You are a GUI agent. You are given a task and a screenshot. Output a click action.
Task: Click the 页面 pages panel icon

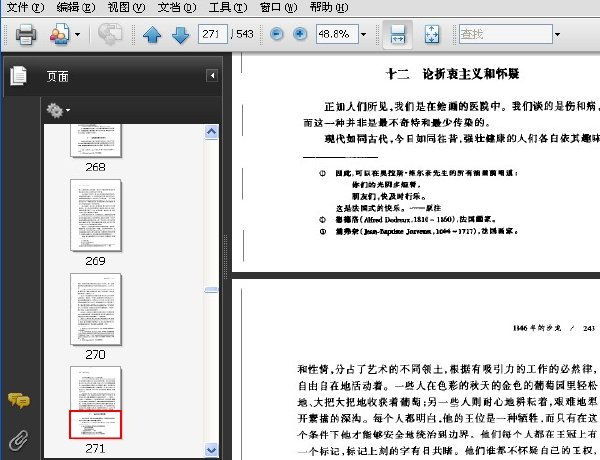[x=19, y=76]
